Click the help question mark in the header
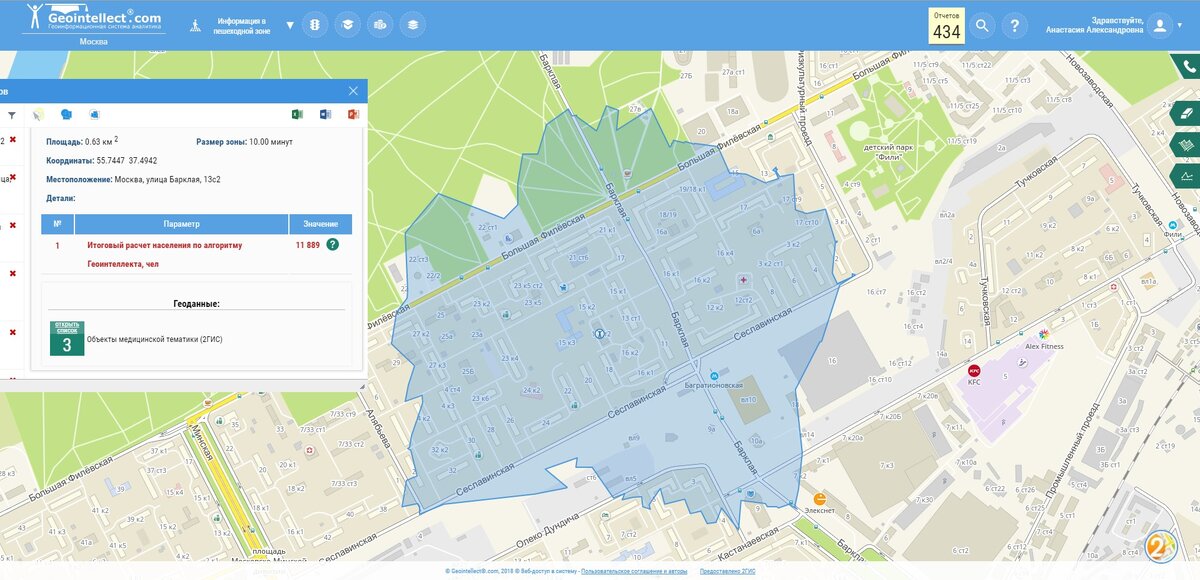The width and height of the screenshot is (1200, 580). tap(1015, 26)
